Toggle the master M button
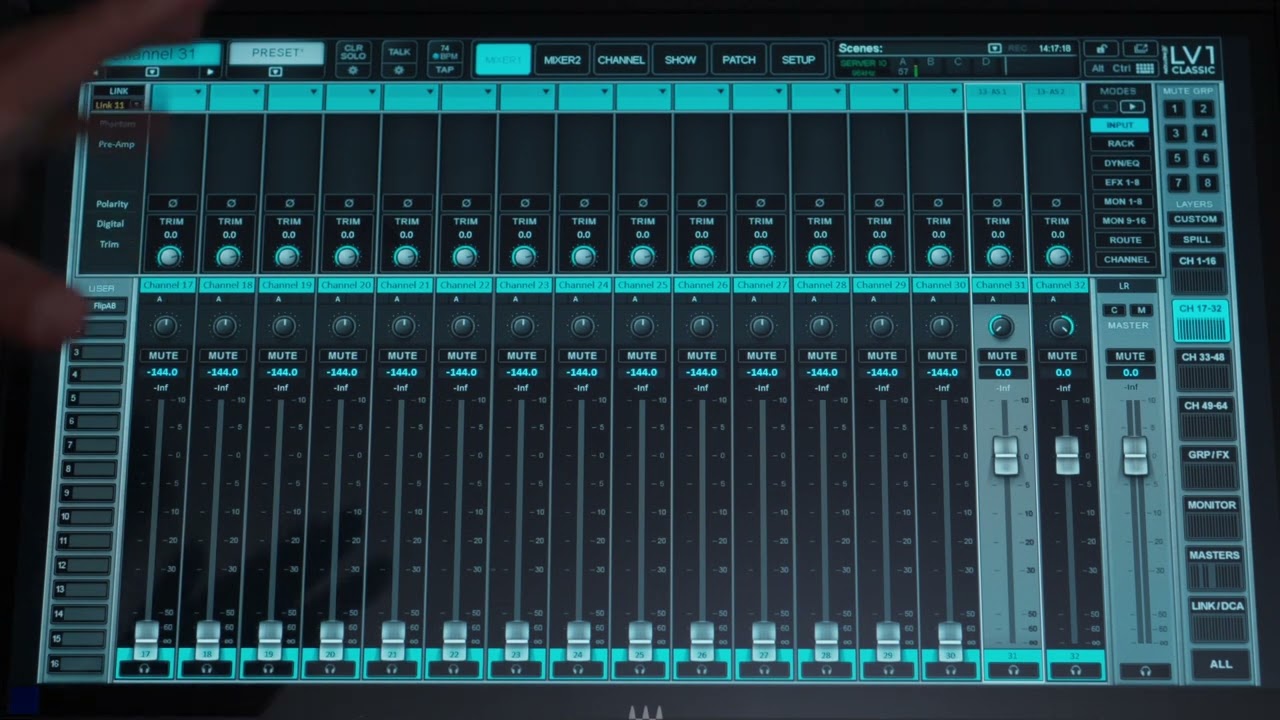This screenshot has width=1280, height=720. click(1141, 310)
